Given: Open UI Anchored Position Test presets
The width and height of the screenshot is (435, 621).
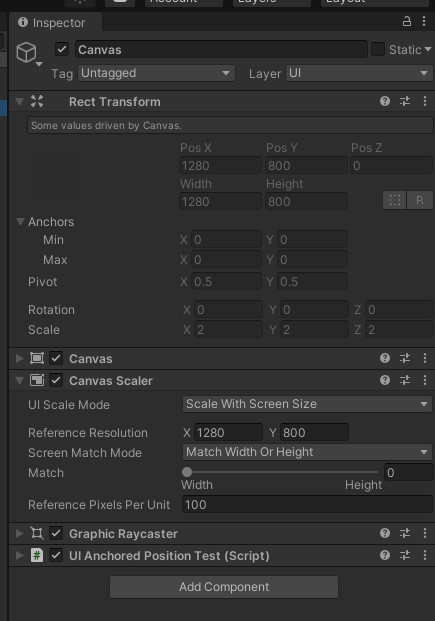Looking at the screenshot, I should pyautogui.click(x=405, y=555).
